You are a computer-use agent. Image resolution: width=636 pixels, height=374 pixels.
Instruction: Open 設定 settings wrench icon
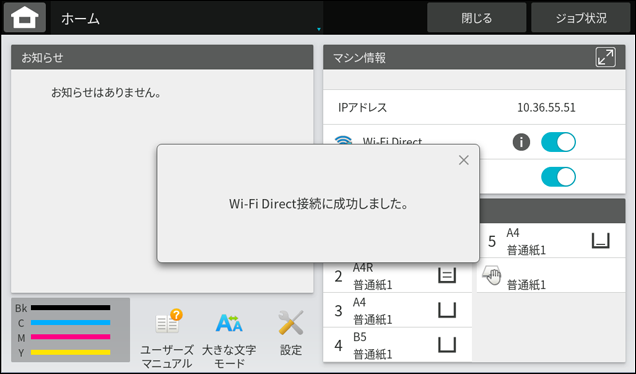point(291,333)
